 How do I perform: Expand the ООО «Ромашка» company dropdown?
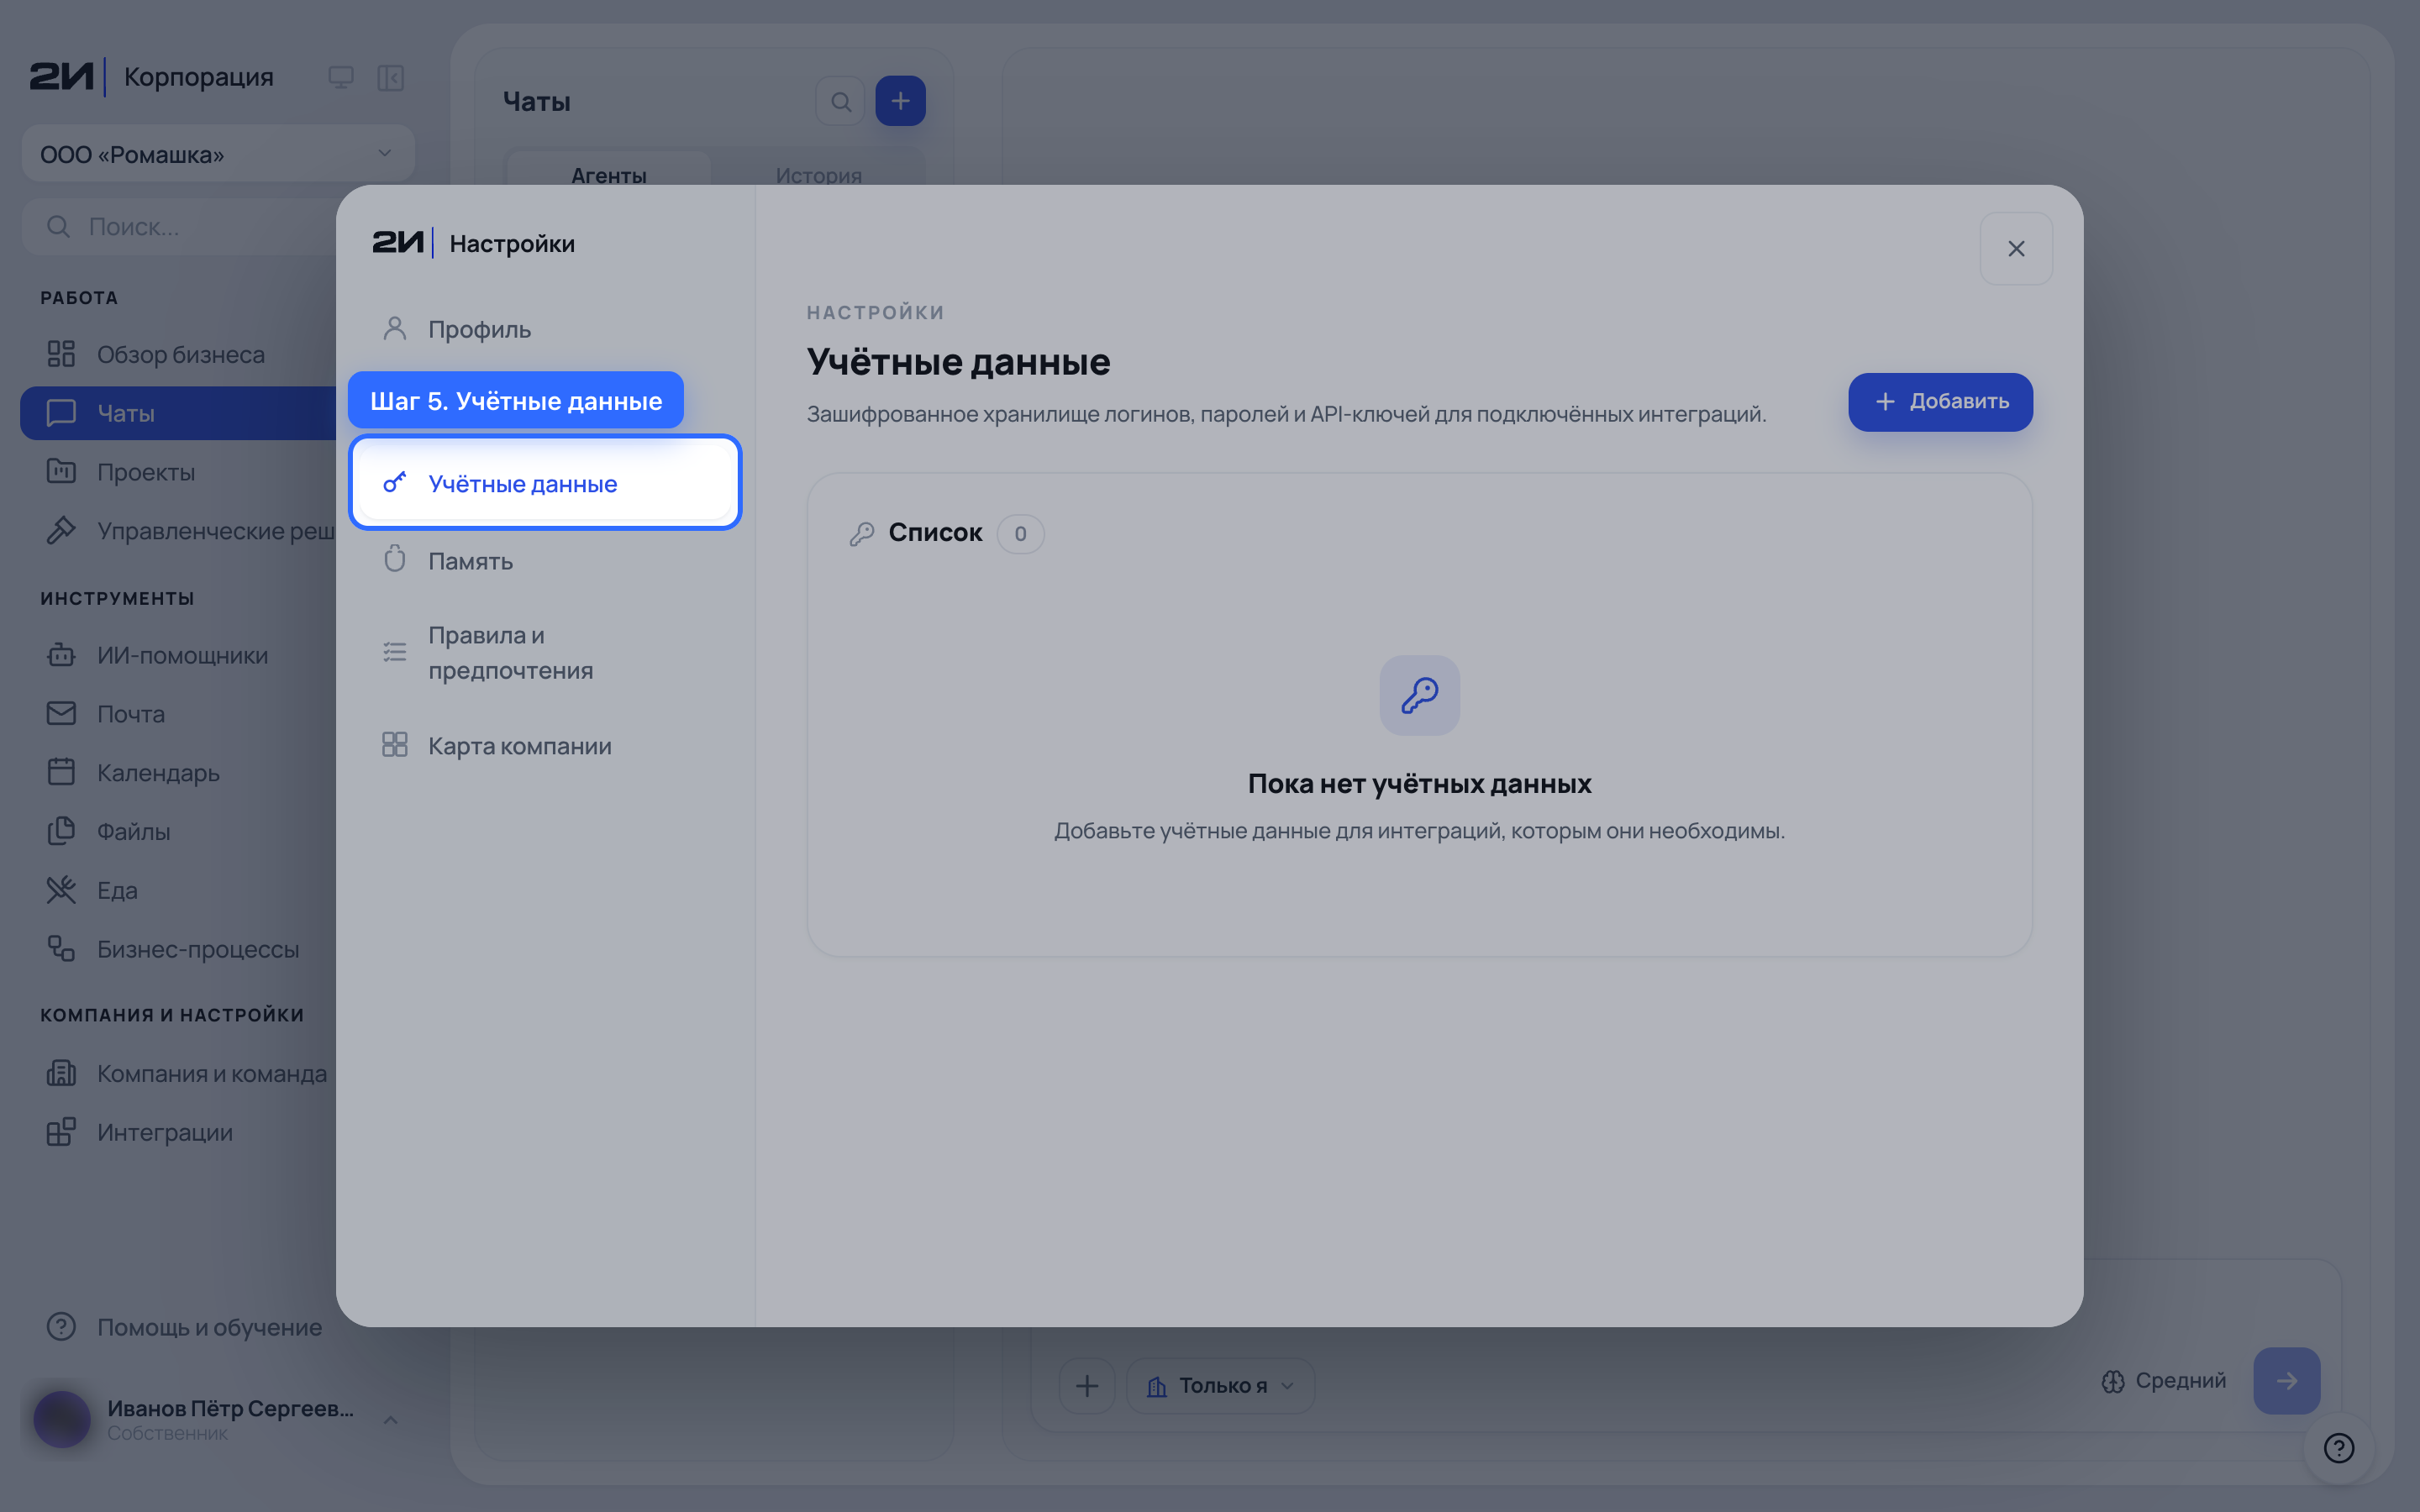click(x=218, y=154)
